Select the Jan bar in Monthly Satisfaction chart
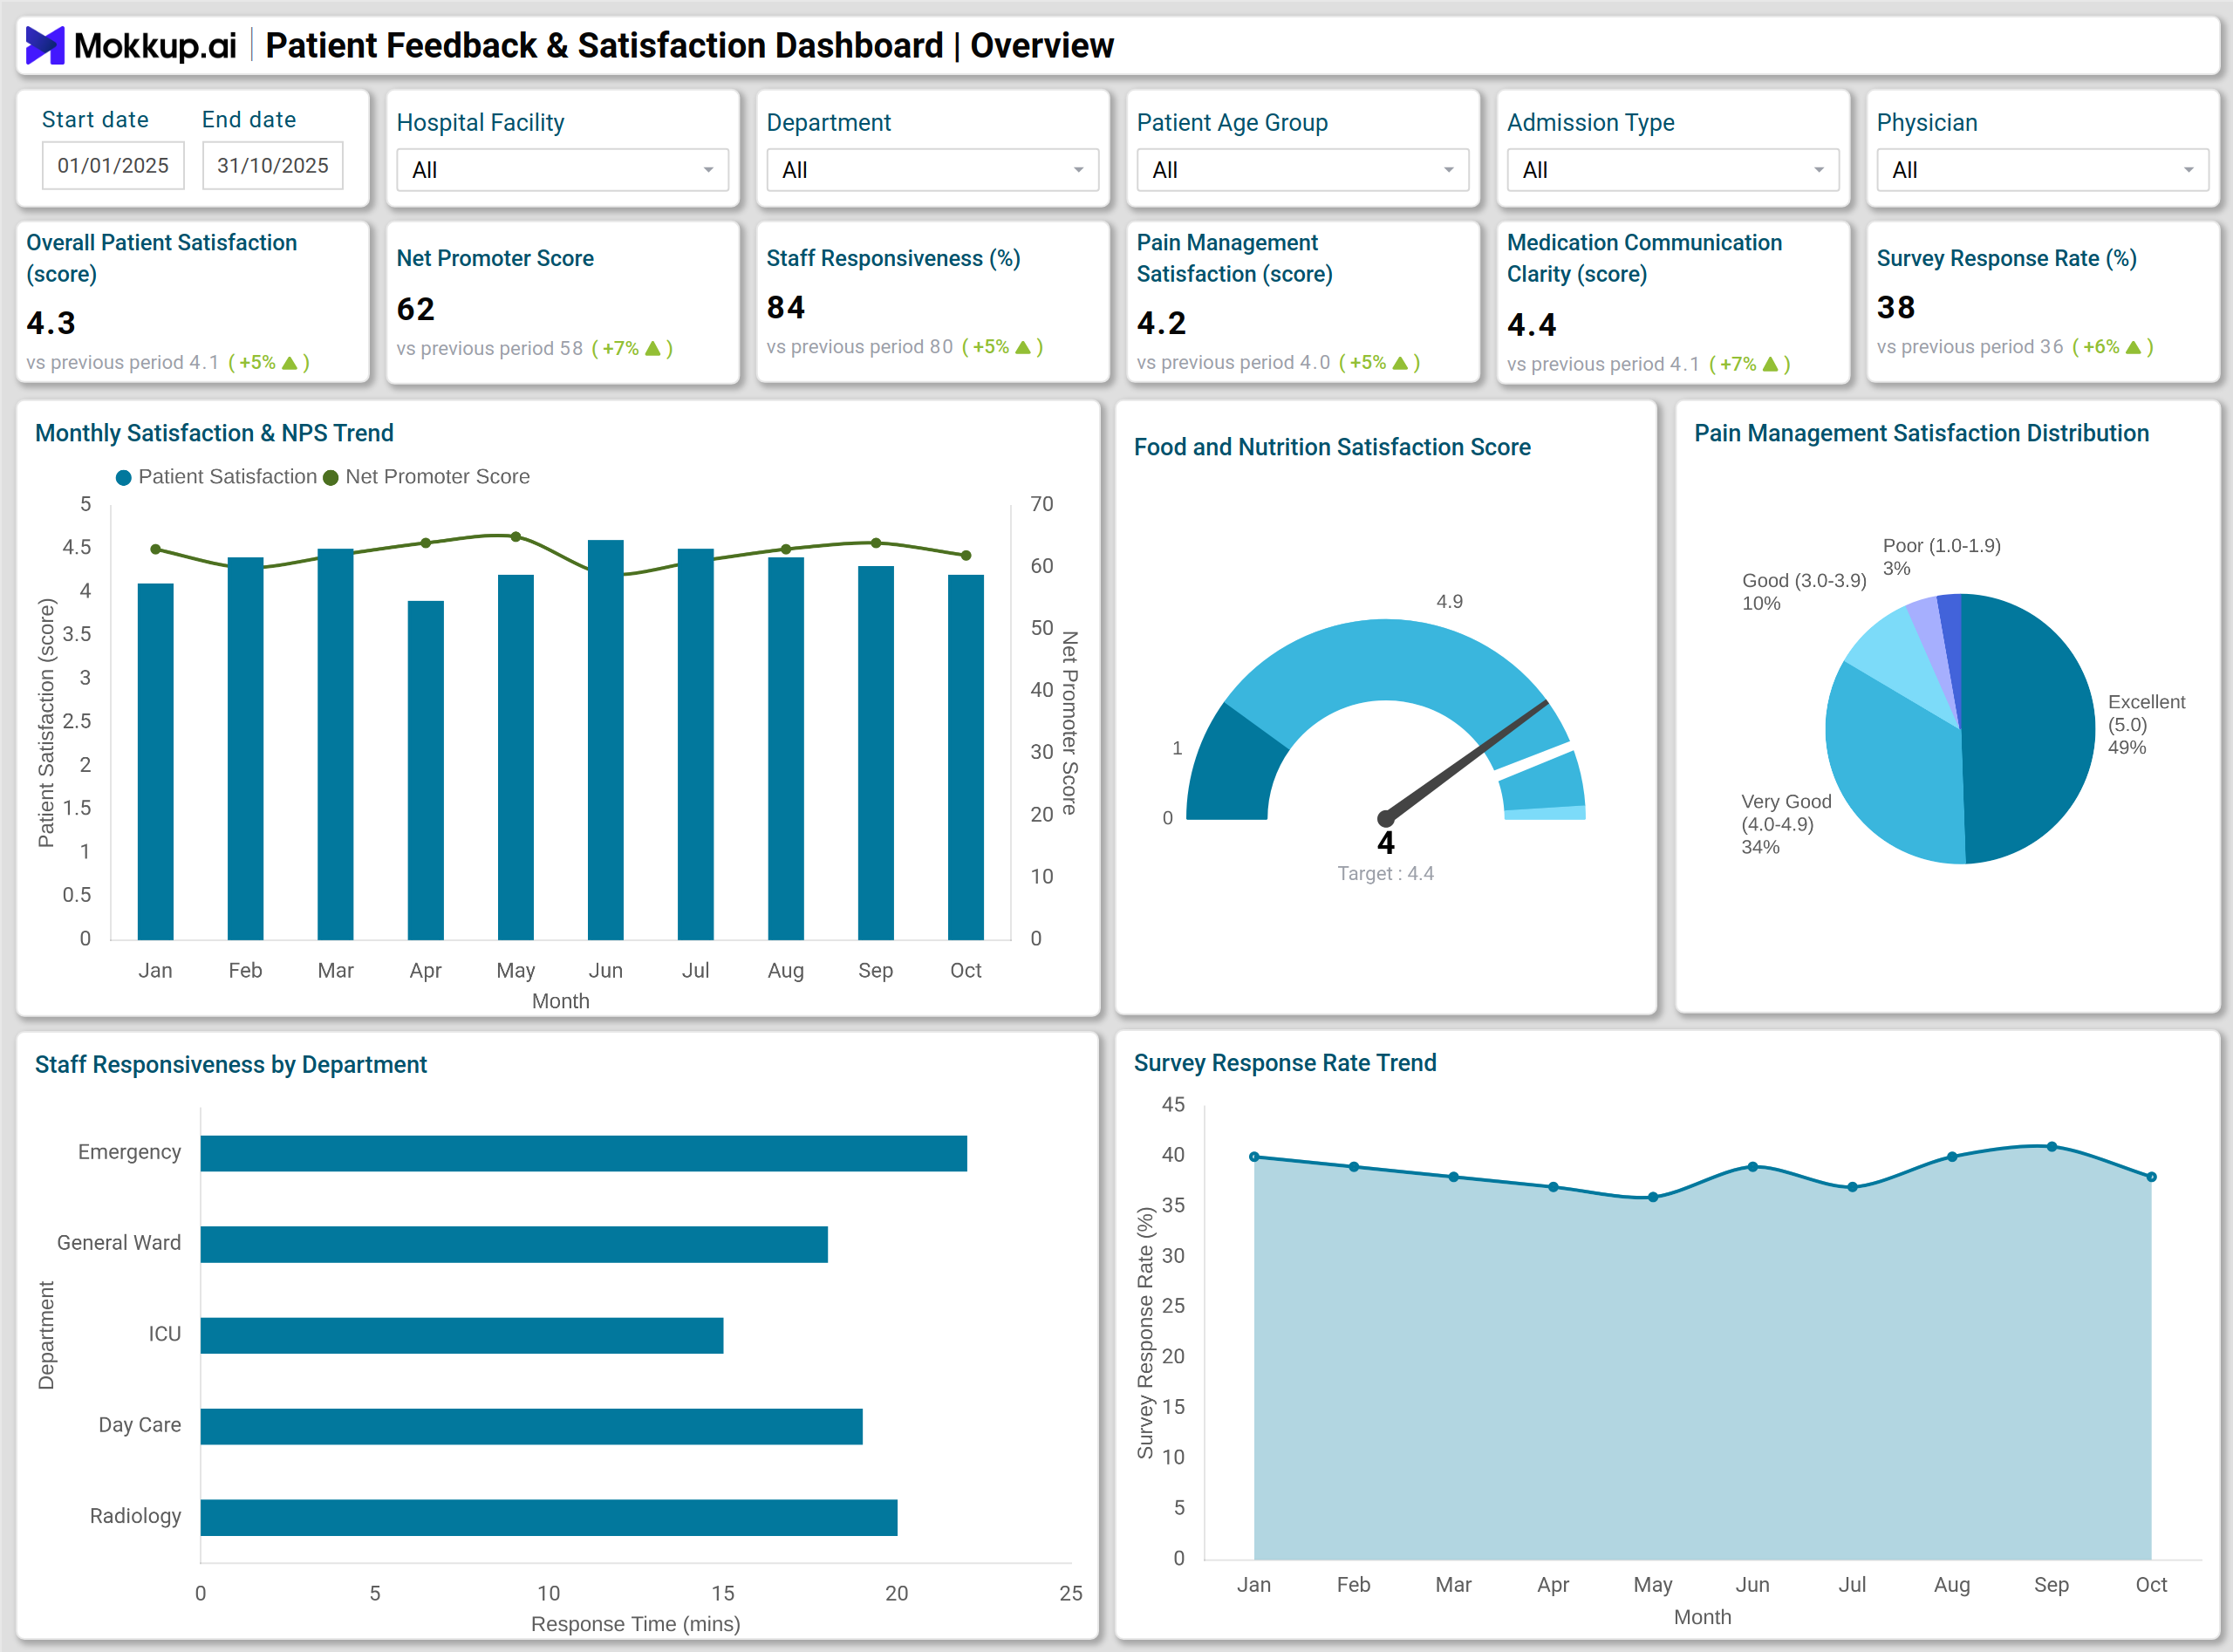This screenshot has height=1652, width=2233. pos(155,762)
